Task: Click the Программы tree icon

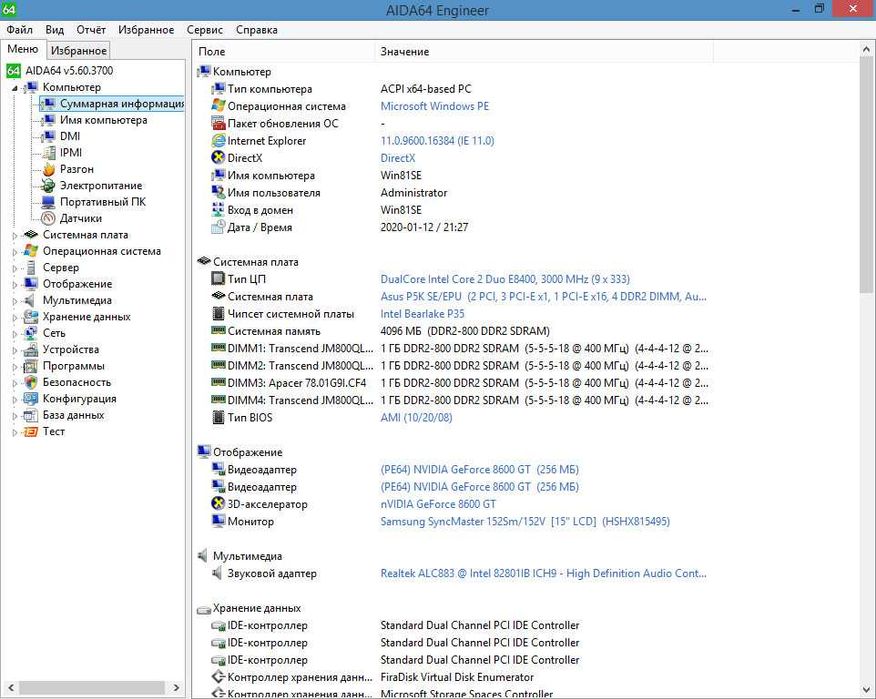Action: (x=31, y=366)
